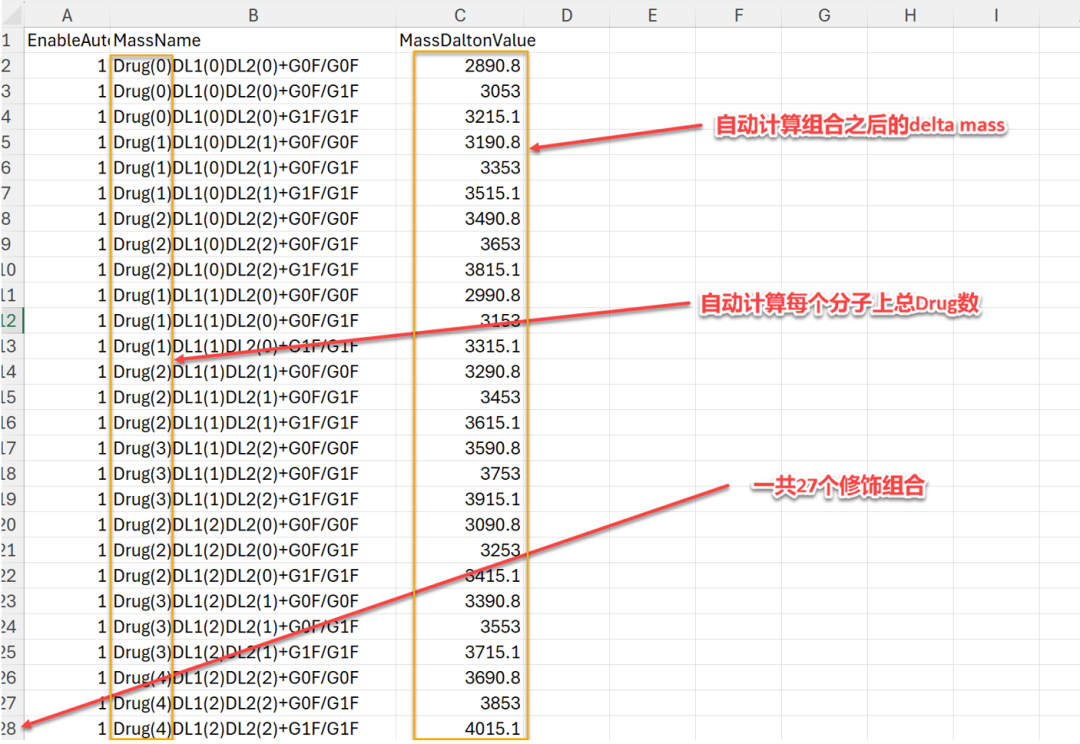Click row 12 header
This screenshot has height=744, width=1080.
click(8, 321)
